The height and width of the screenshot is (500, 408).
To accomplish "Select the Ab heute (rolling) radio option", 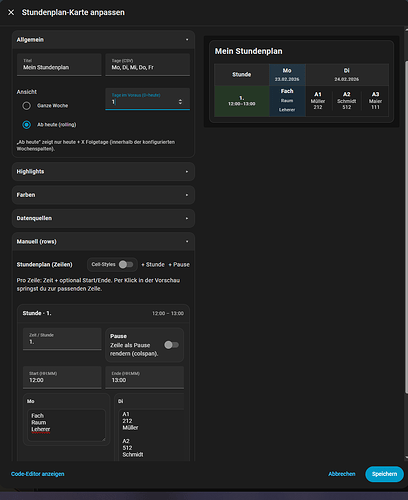I will [x=27, y=125].
